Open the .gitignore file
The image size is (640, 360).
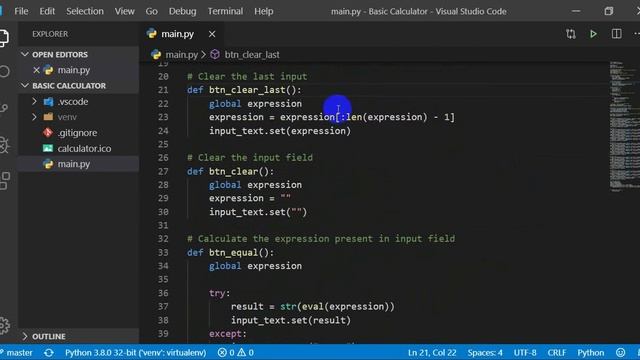[77, 133]
